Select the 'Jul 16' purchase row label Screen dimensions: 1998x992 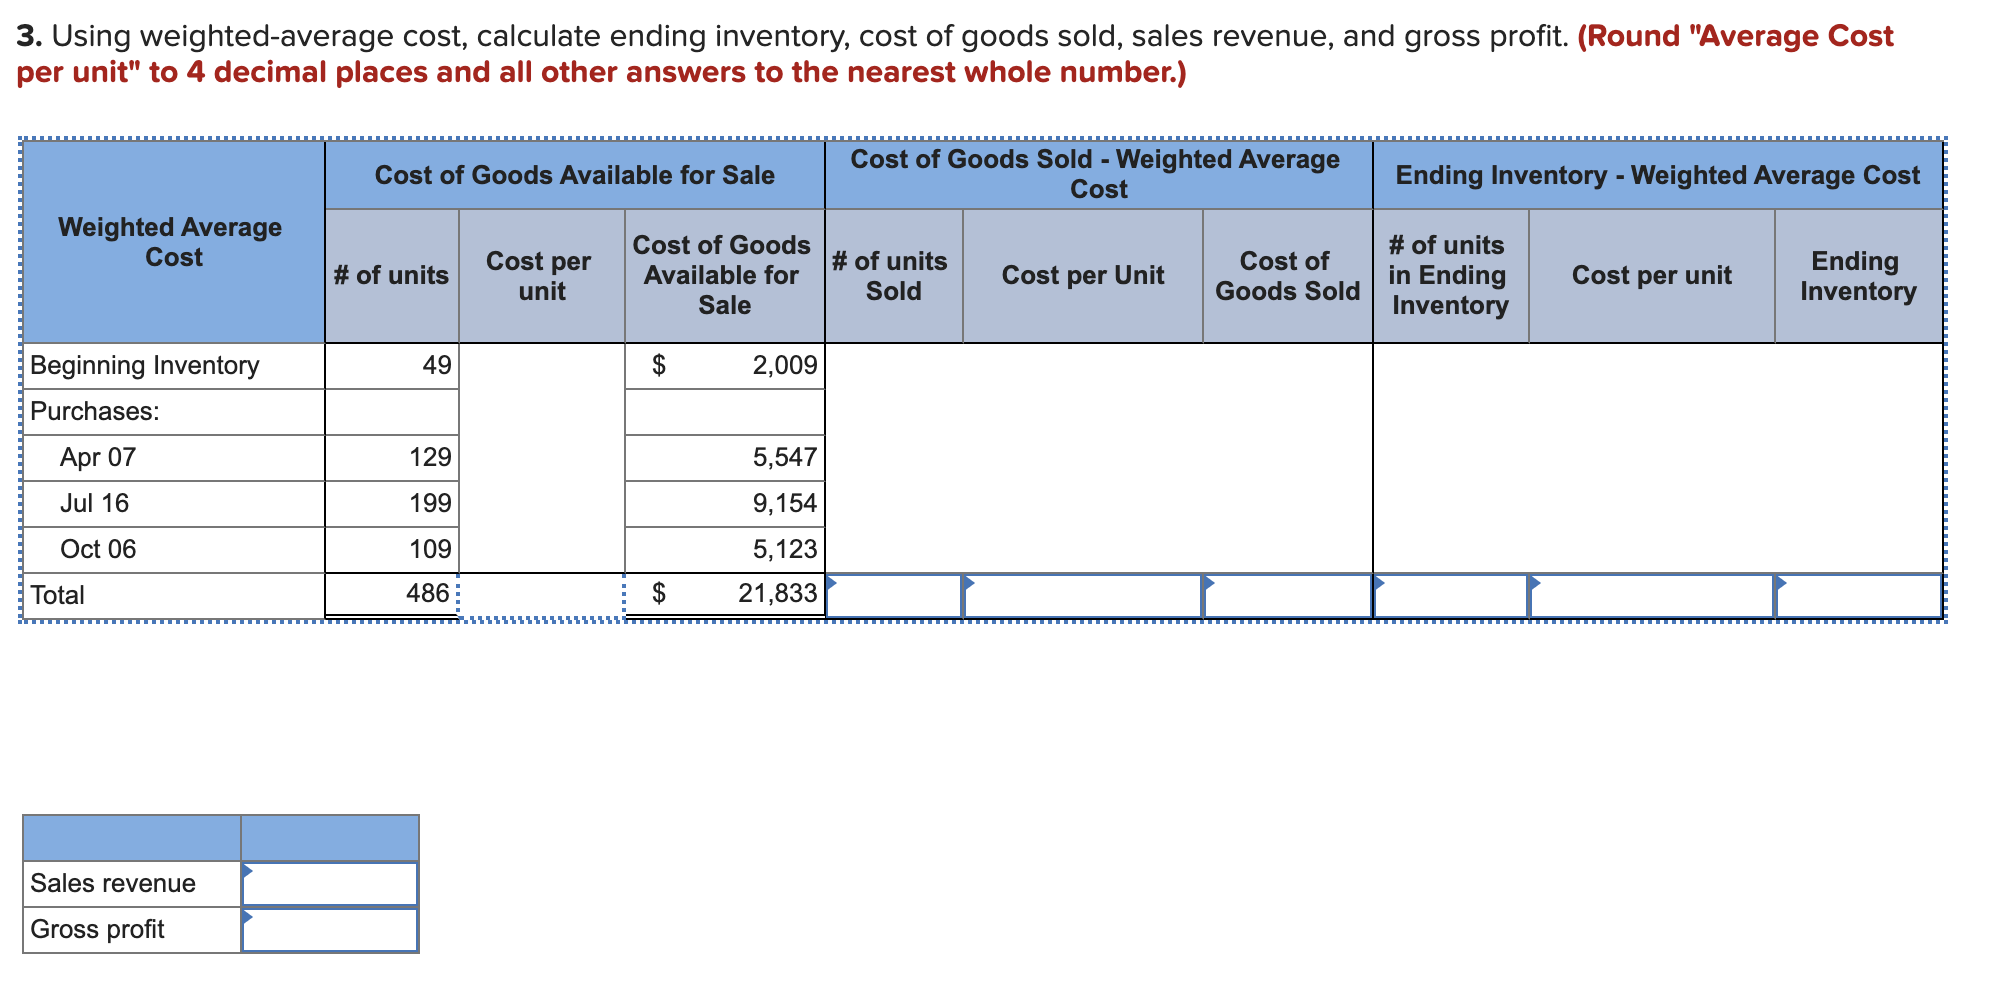[95, 504]
